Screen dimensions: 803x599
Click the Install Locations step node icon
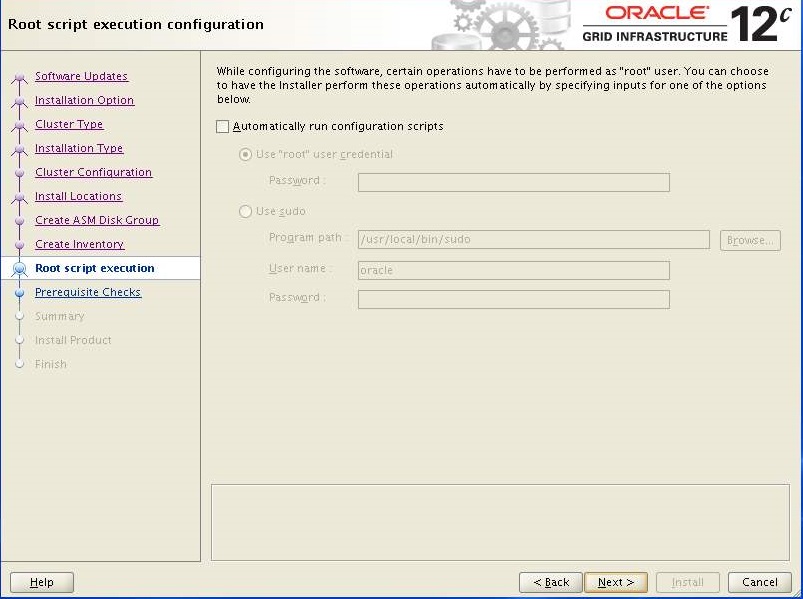(19, 197)
